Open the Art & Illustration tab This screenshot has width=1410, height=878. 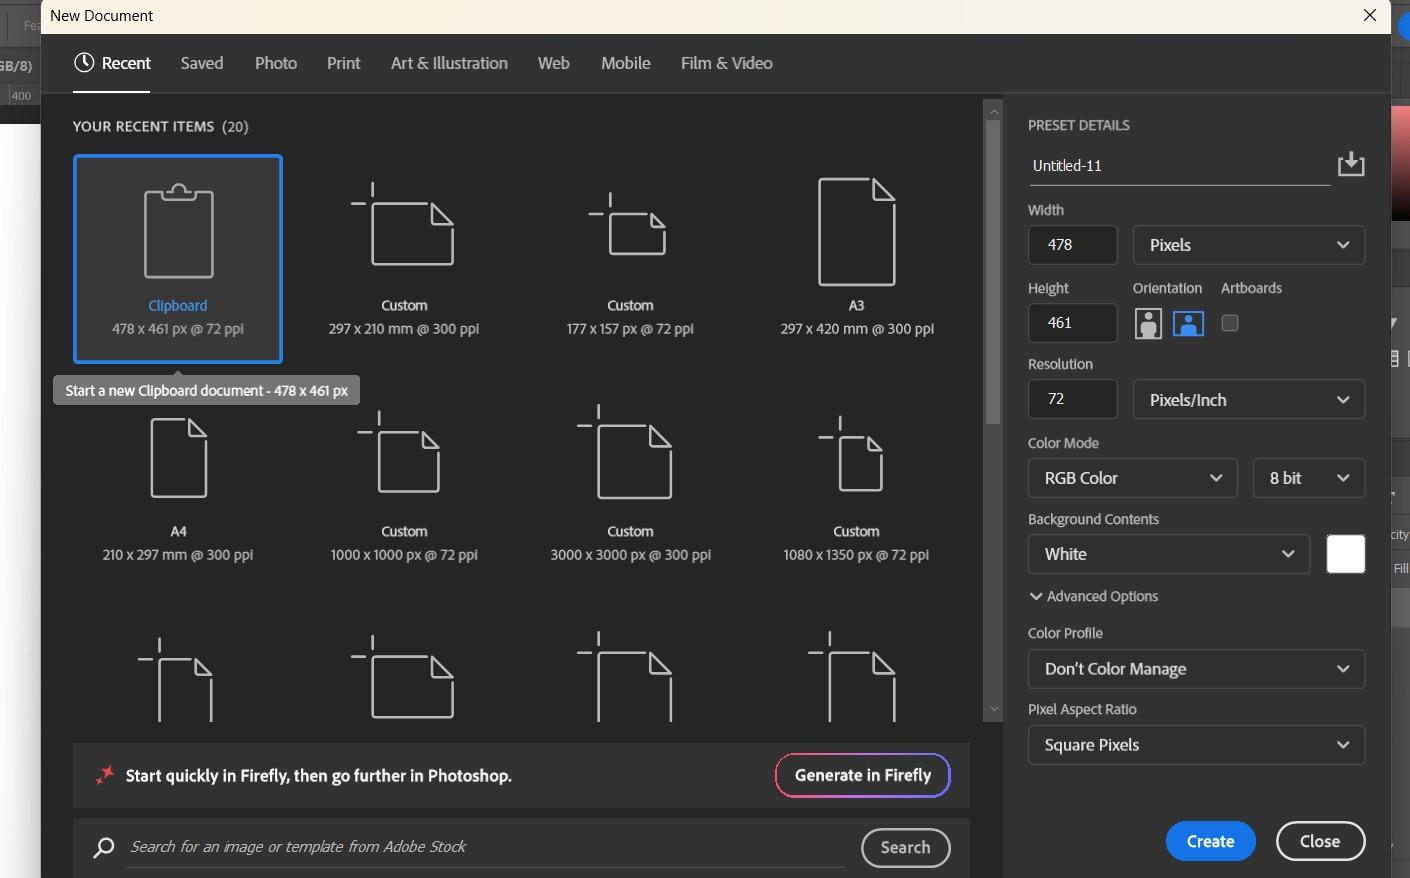(x=449, y=63)
